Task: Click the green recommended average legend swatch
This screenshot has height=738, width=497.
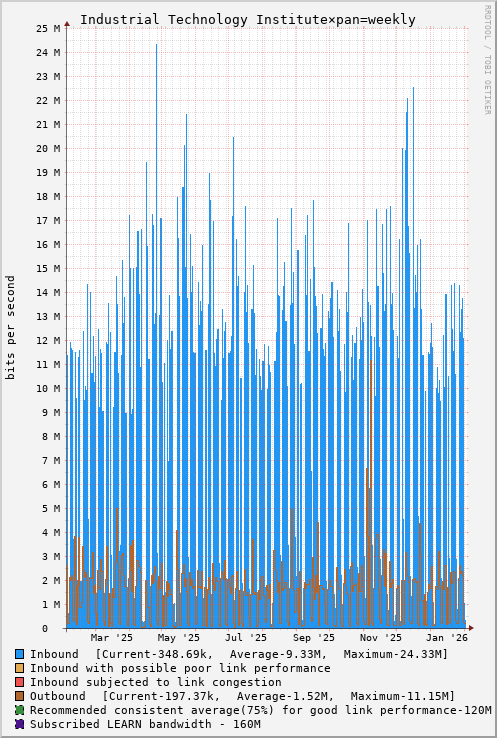Action: point(19,710)
